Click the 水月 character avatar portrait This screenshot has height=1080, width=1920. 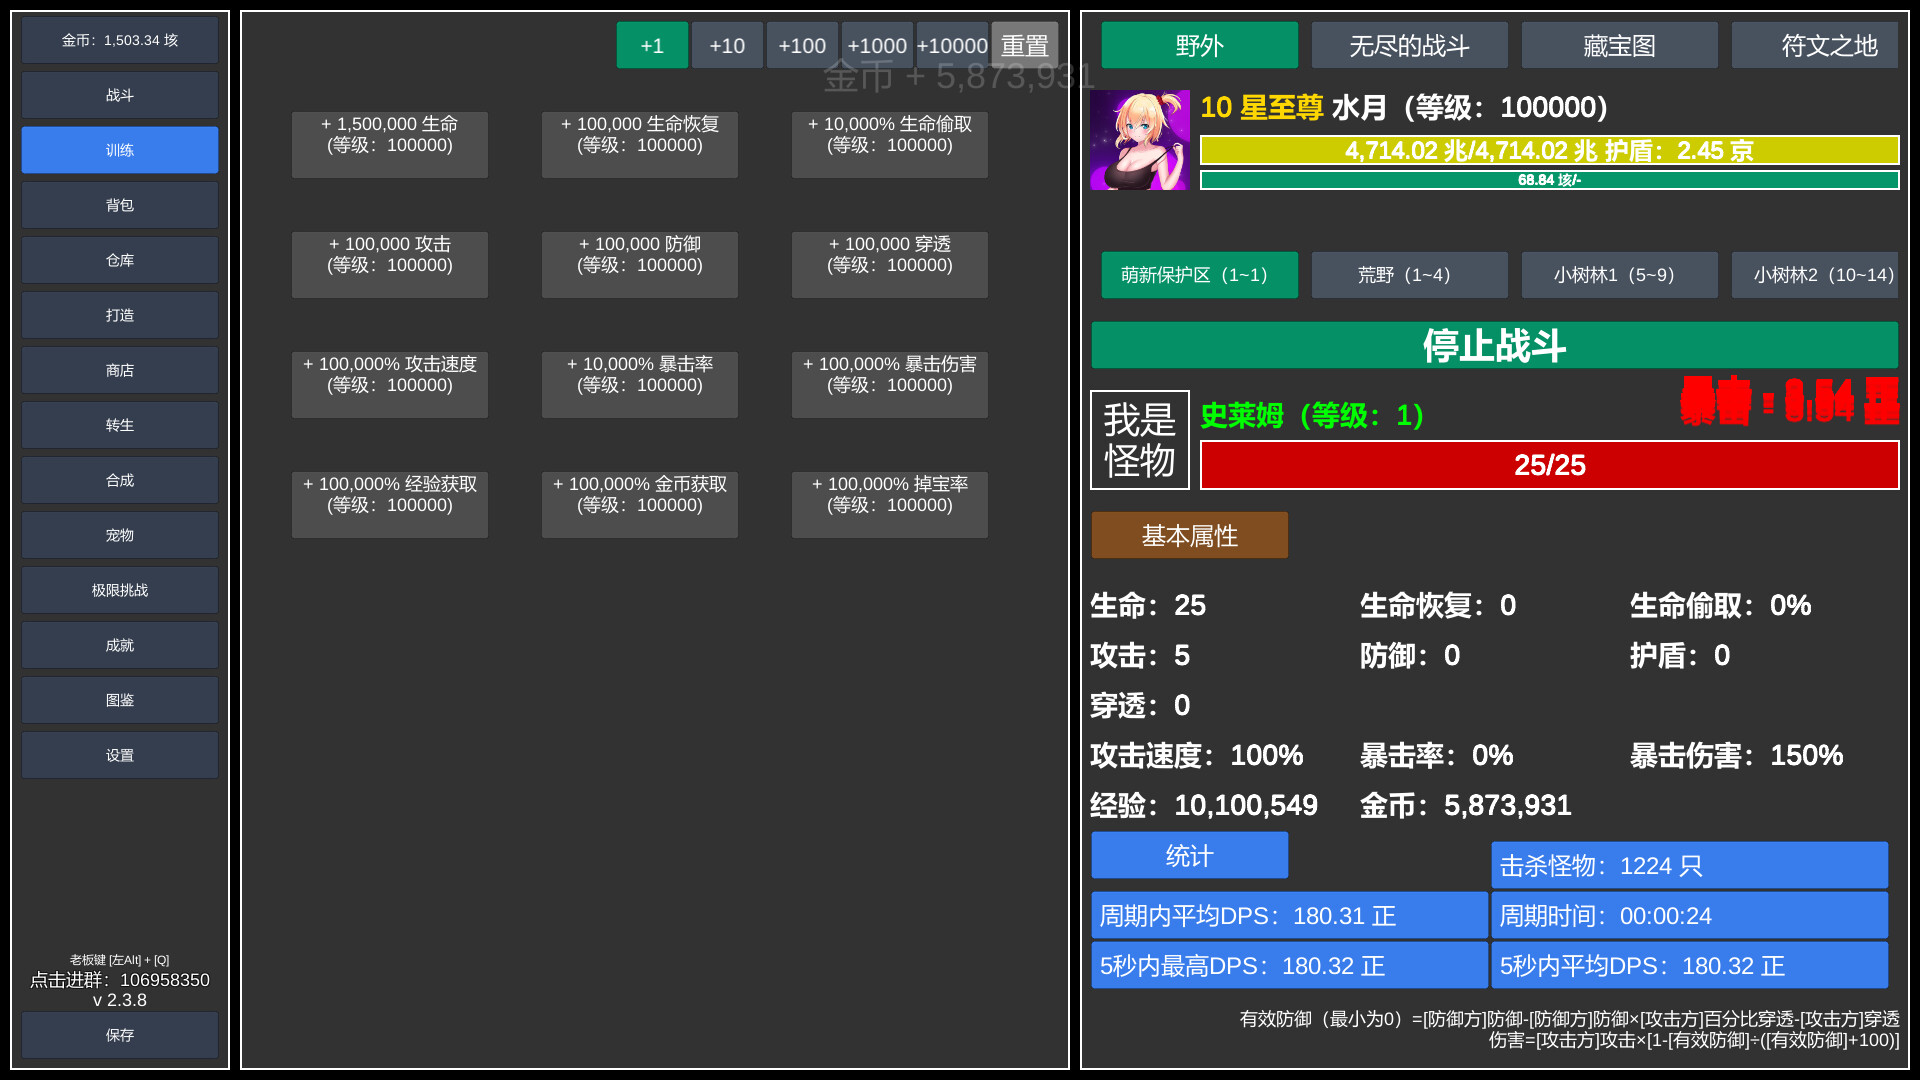click(x=1139, y=140)
